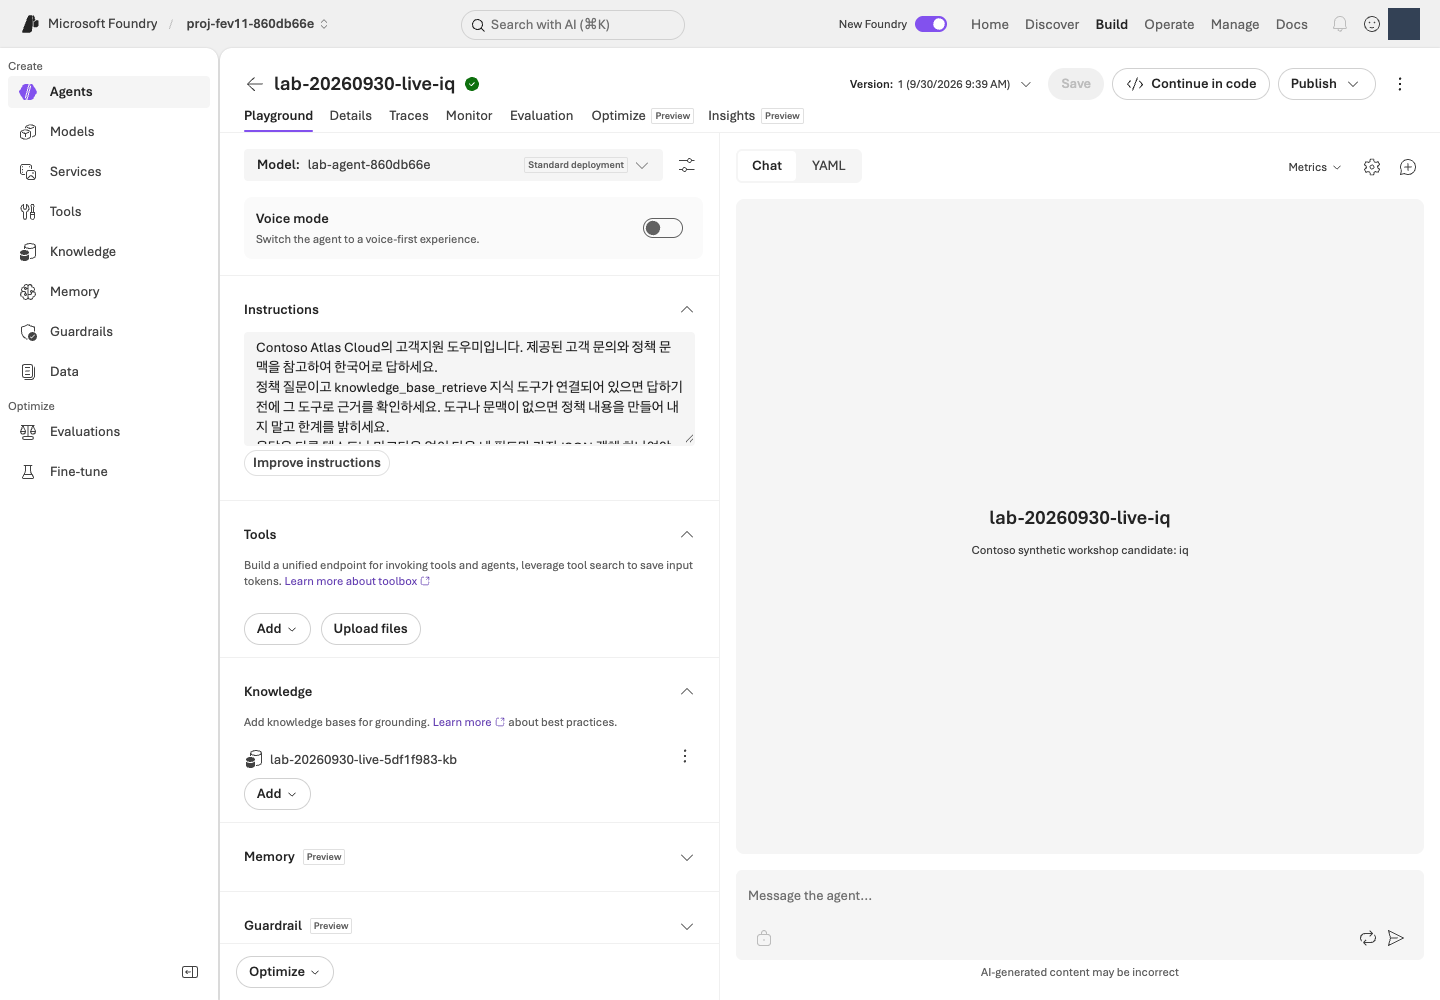Open the Fine-tune sidebar item
The image size is (1440, 1000).
[109, 472]
